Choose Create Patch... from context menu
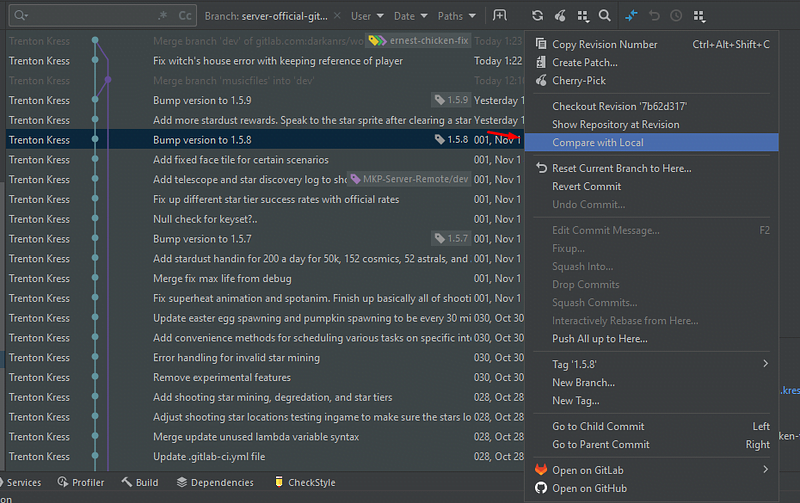Viewport: 800px width, 503px height. click(x=652, y=62)
